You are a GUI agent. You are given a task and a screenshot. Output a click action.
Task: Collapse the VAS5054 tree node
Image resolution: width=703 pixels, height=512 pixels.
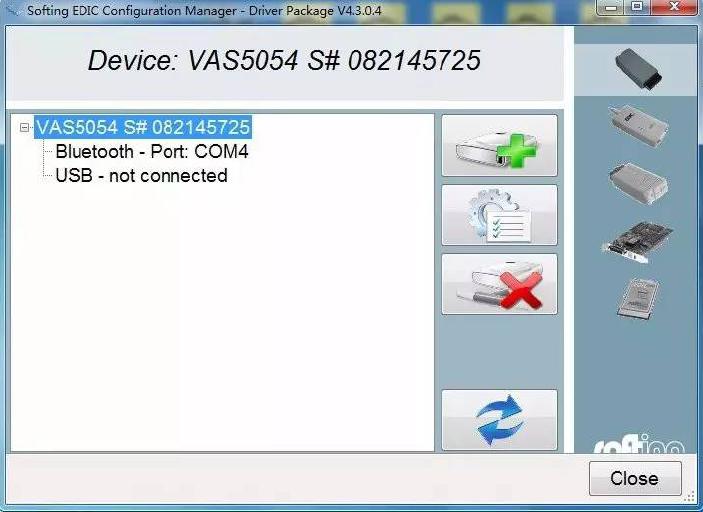tap(25, 128)
